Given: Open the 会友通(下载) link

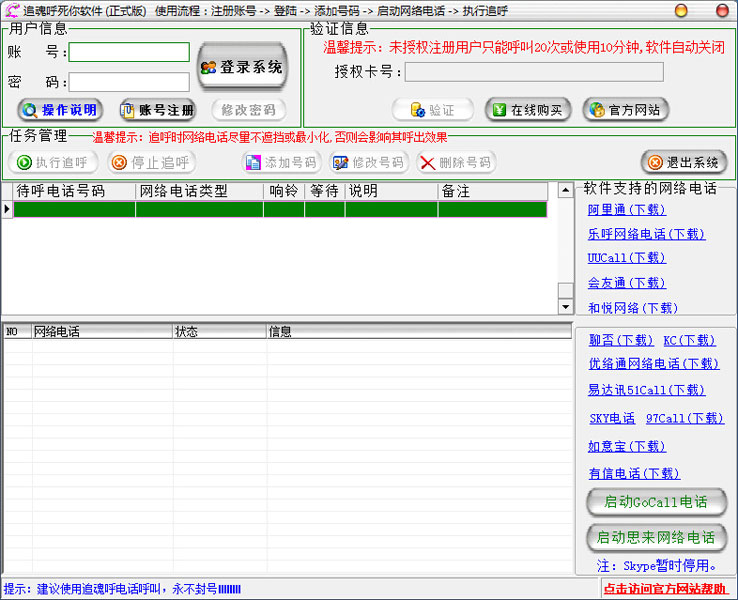Looking at the screenshot, I should click(x=626, y=283).
